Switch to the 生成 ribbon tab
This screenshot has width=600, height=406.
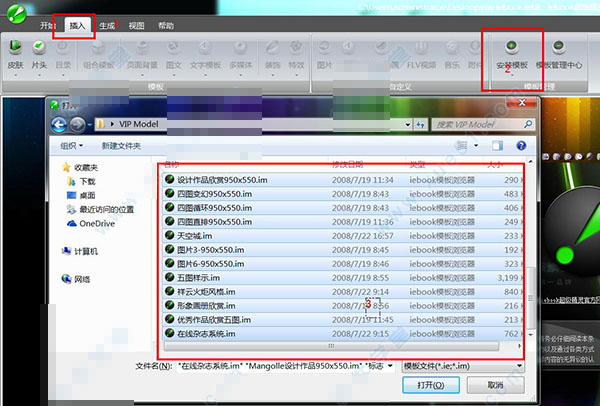(107, 25)
